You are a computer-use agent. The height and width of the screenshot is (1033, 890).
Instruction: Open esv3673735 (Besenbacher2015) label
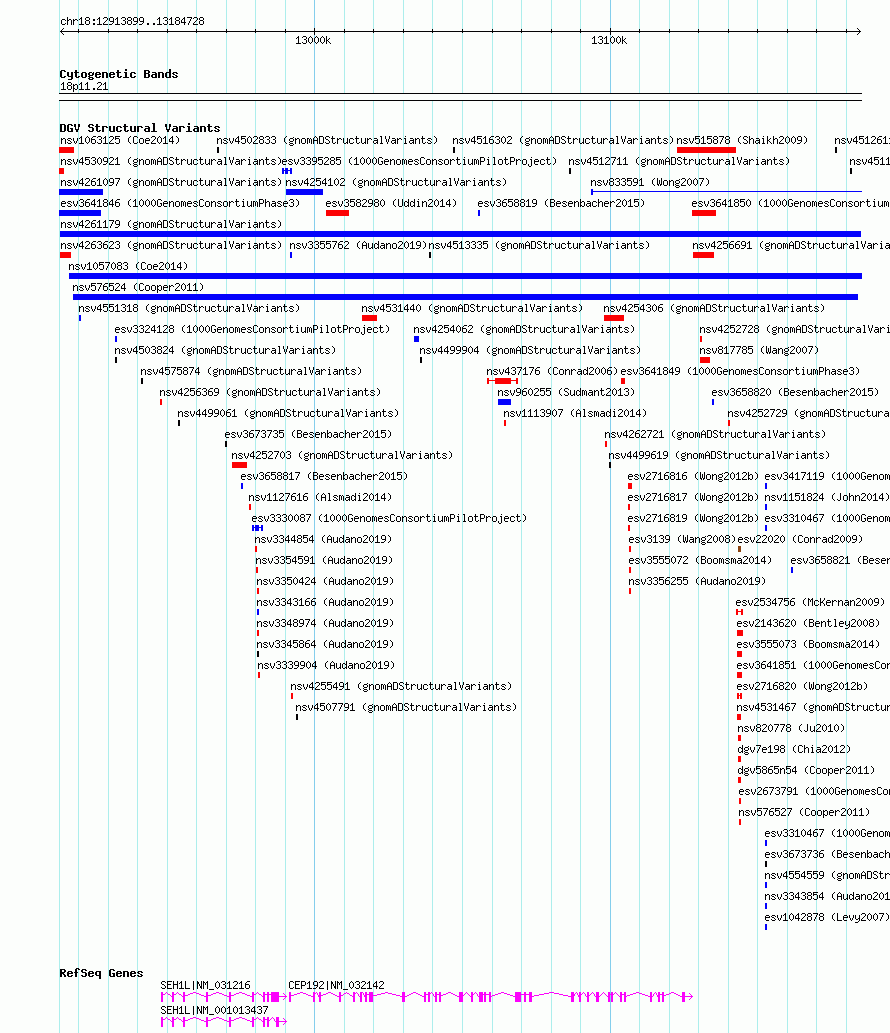[x=308, y=435]
